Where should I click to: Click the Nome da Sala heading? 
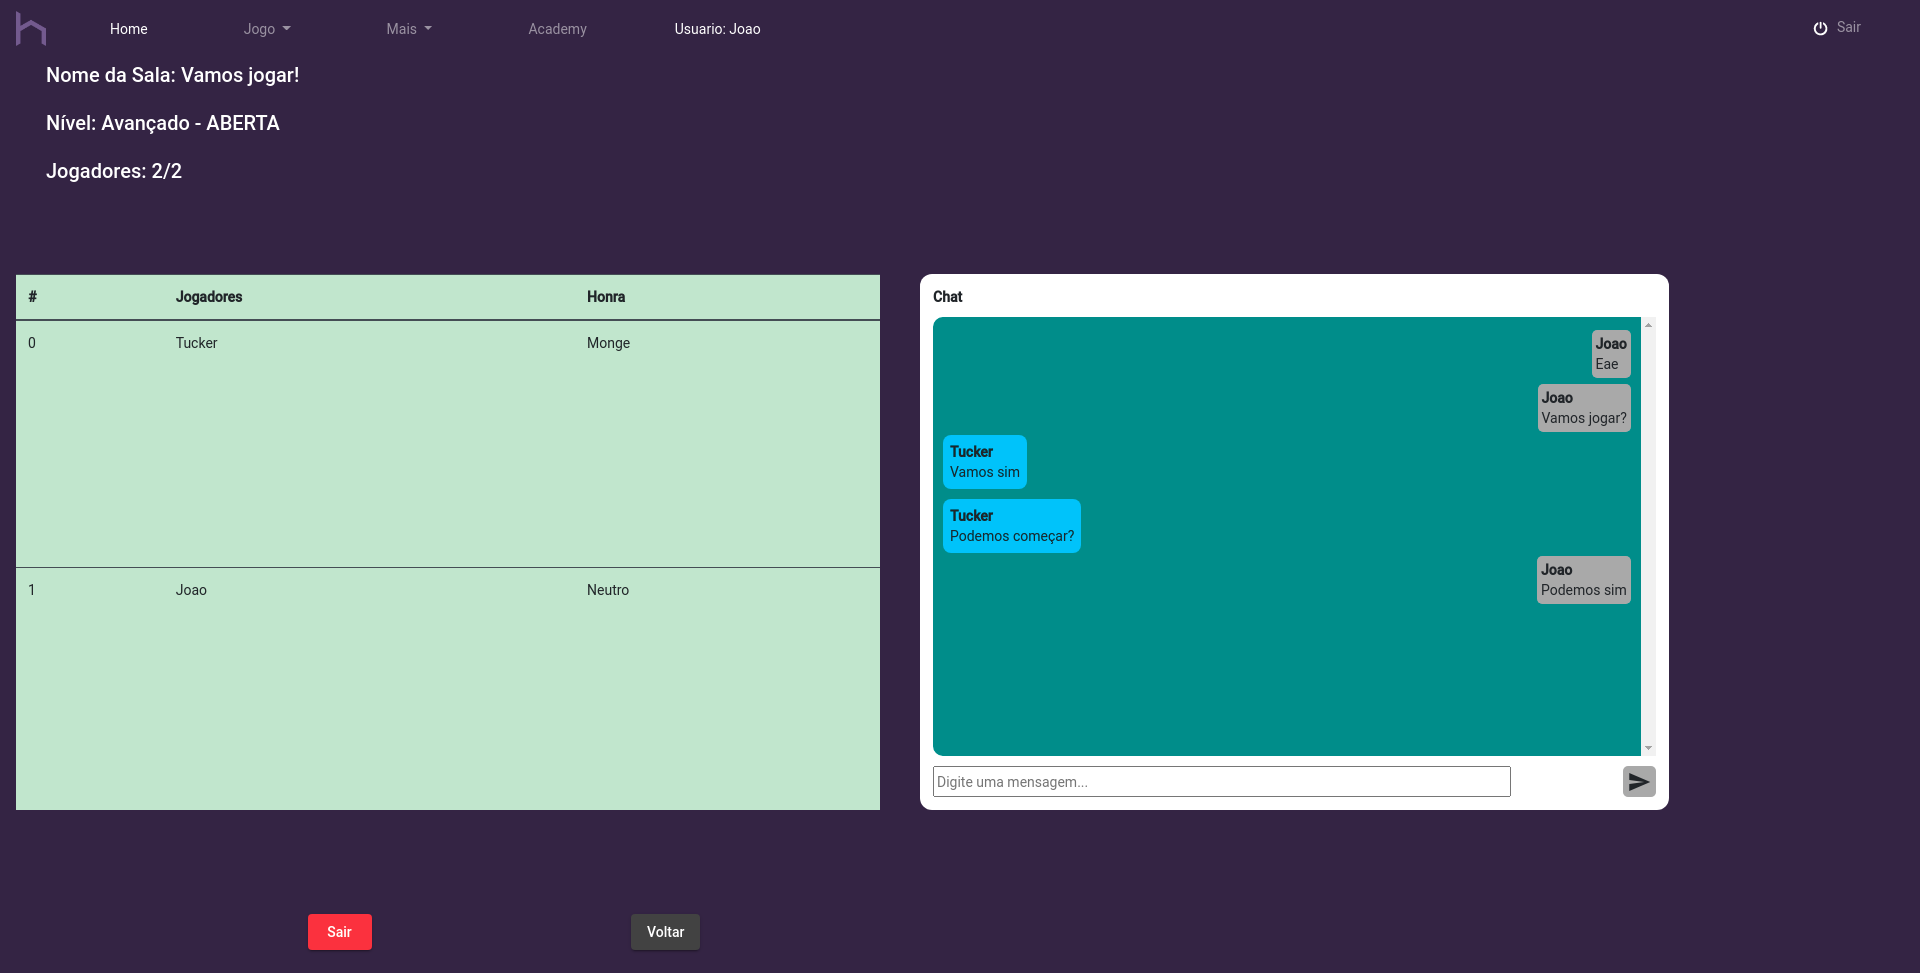tap(173, 75)
